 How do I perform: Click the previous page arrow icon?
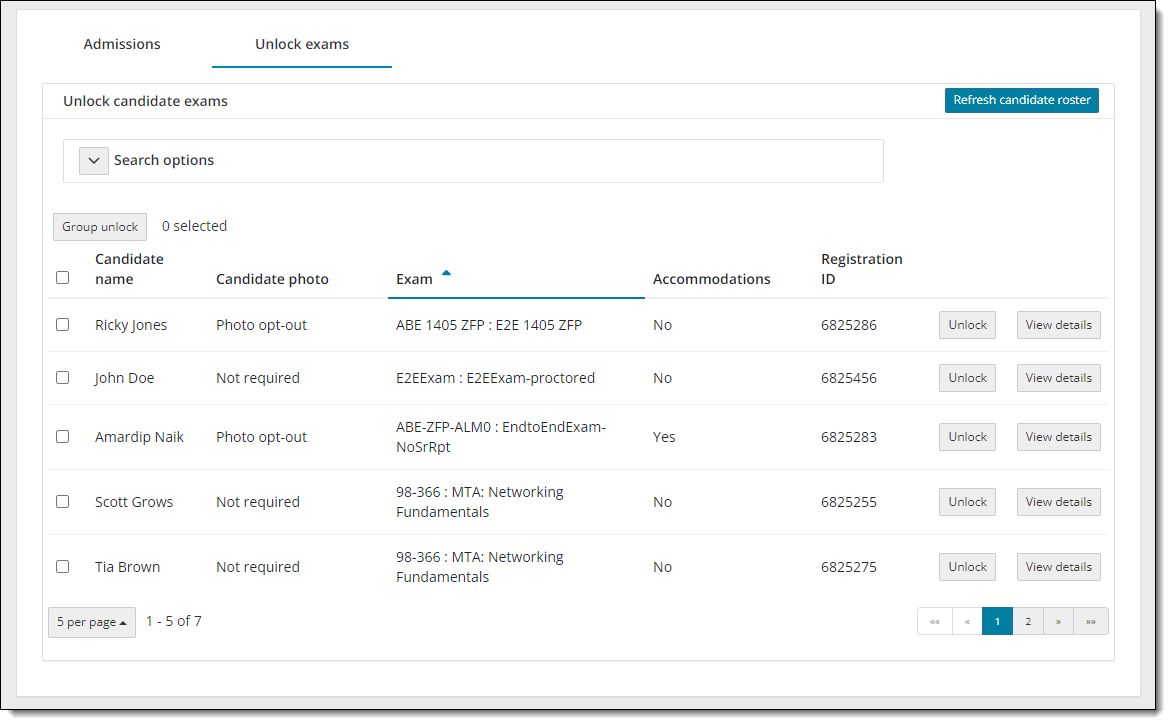tap(967, 621)
